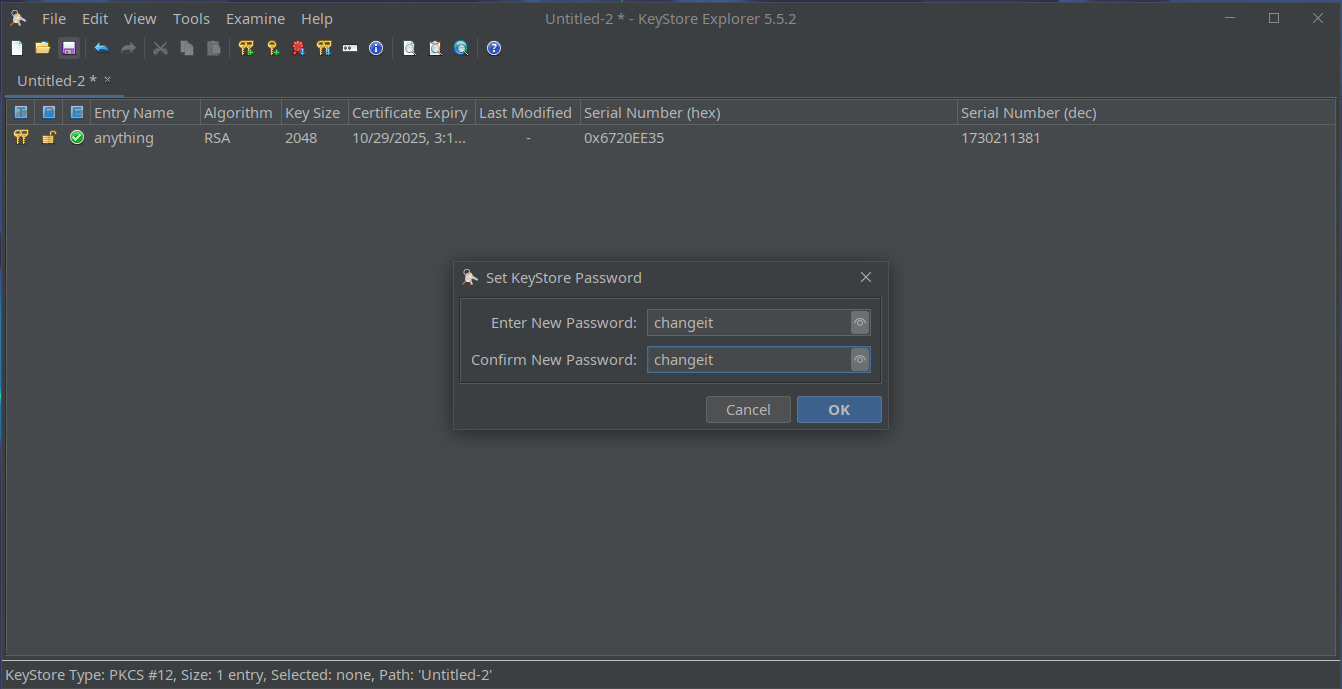Open the Tools menu
This screenshot has height=689, width=1342.
click(191, 19)
